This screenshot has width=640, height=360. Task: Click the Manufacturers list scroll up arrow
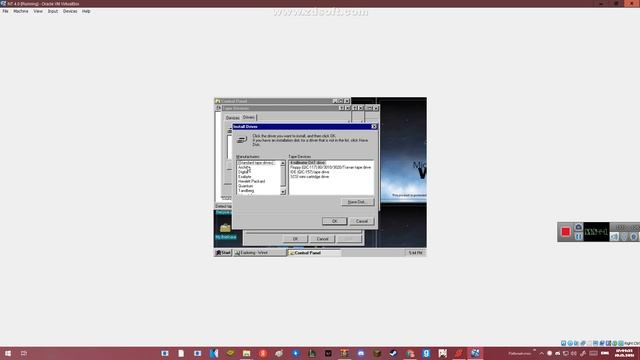[283, 163]
